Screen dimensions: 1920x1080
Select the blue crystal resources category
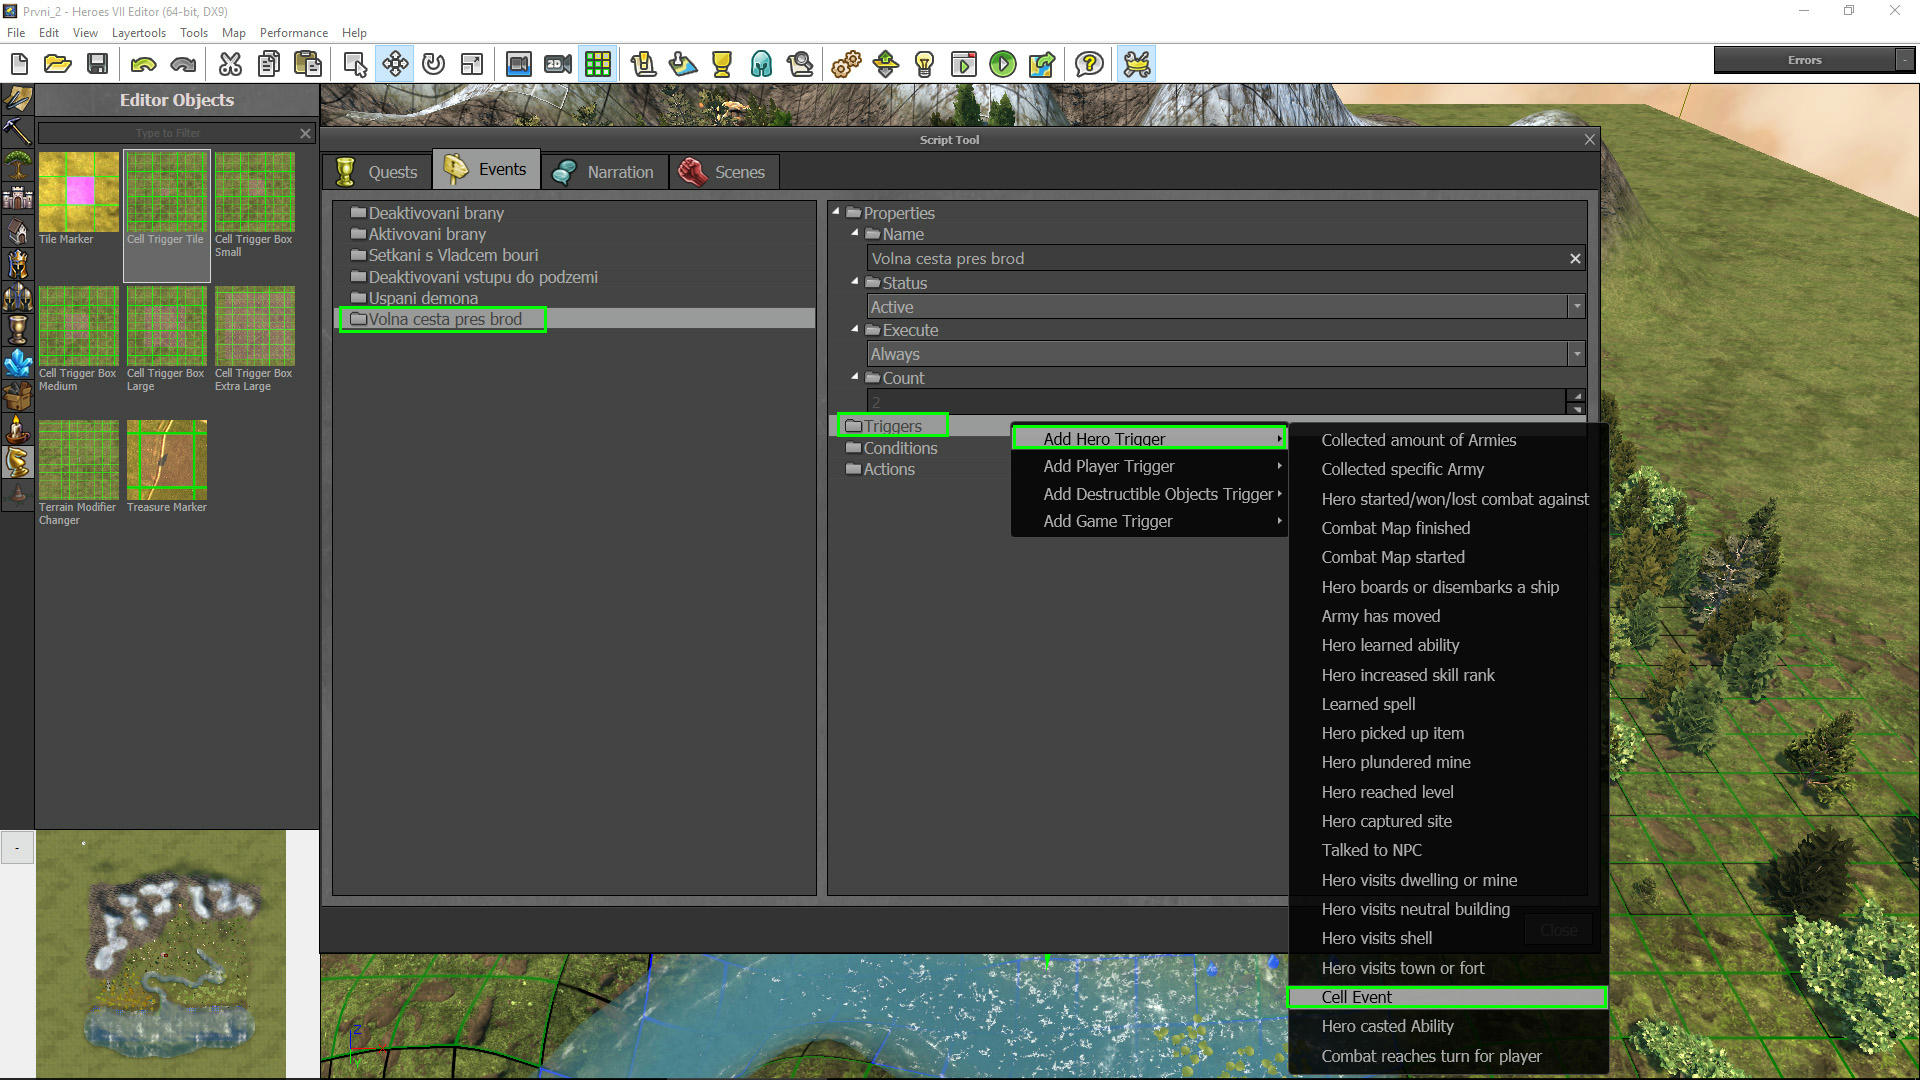coord(17,362)
